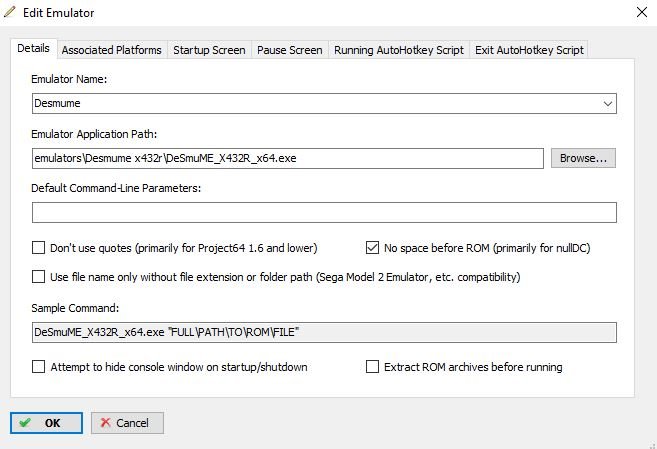
Task: Enable Extract ROM archives before running
Action: (372, 366)
